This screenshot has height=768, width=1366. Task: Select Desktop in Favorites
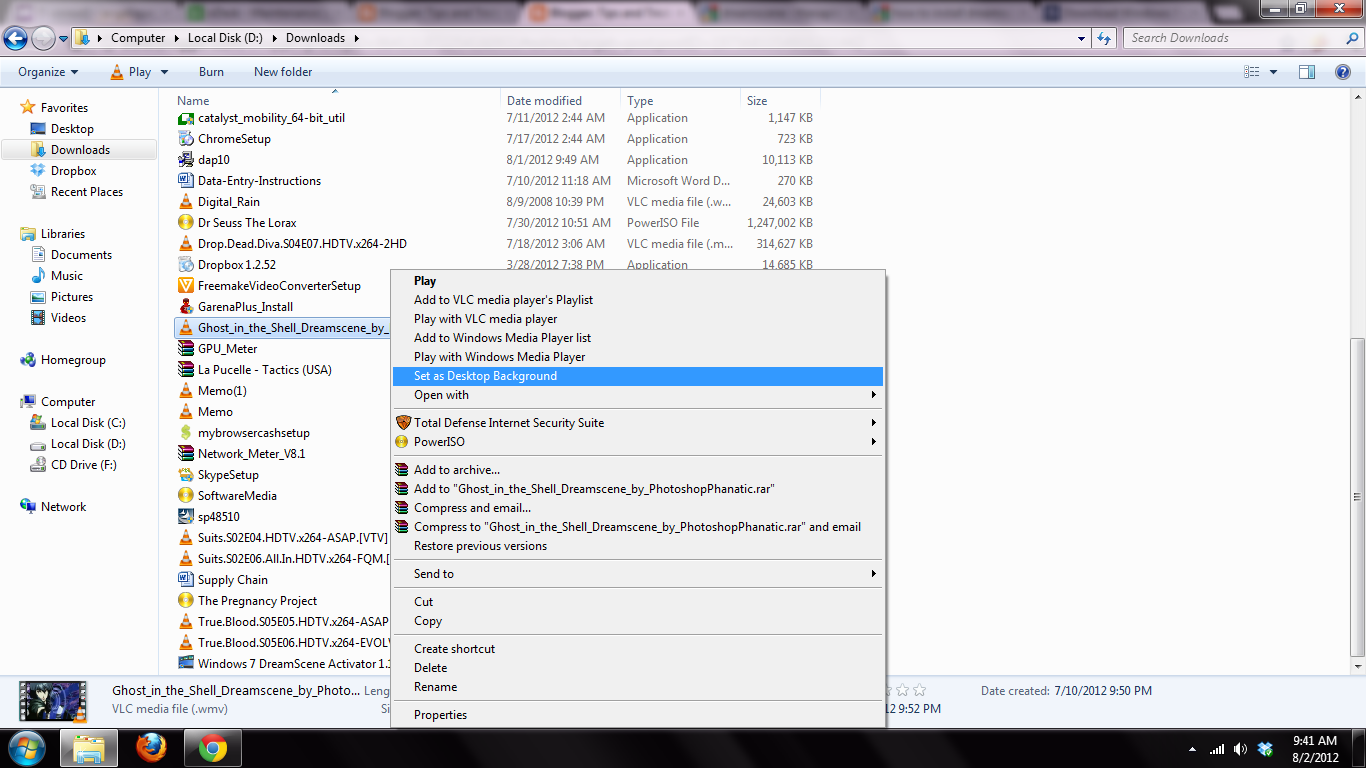pyautogui.click(x=72, y=129)
